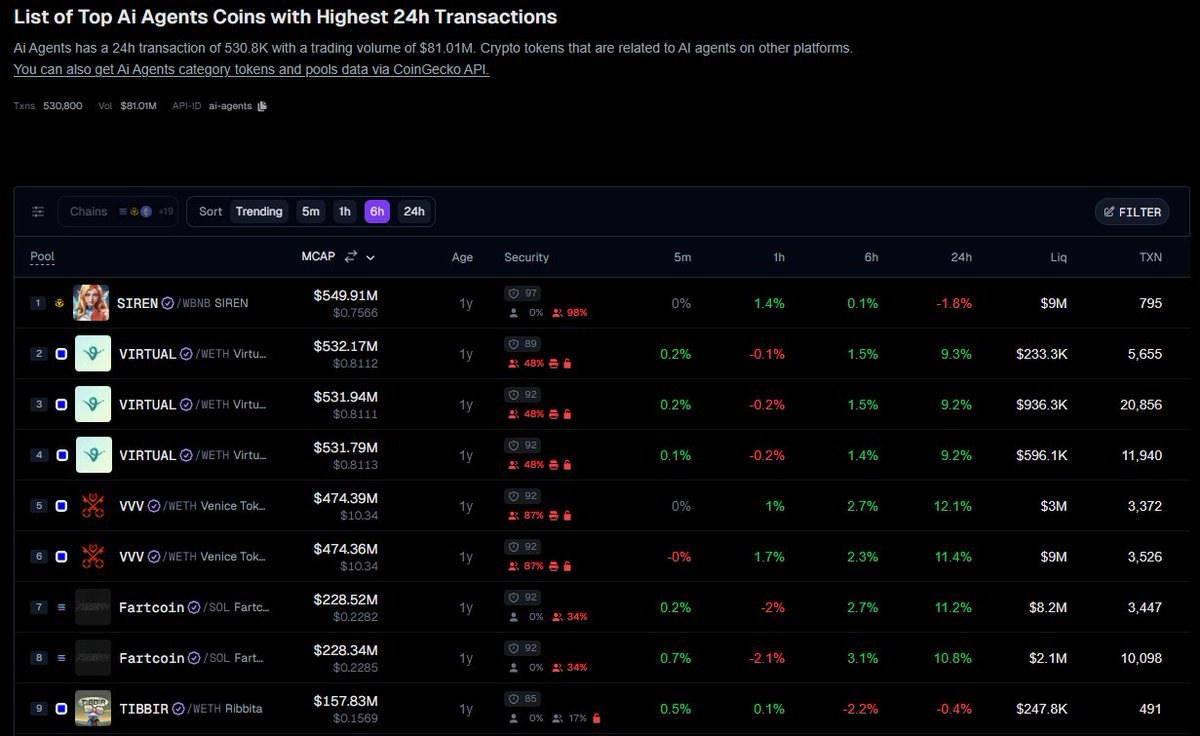Viewport: 1200px width, 736px height.
Task: Copy the ai-agents API-ID
Action: [x=262, y=106]
